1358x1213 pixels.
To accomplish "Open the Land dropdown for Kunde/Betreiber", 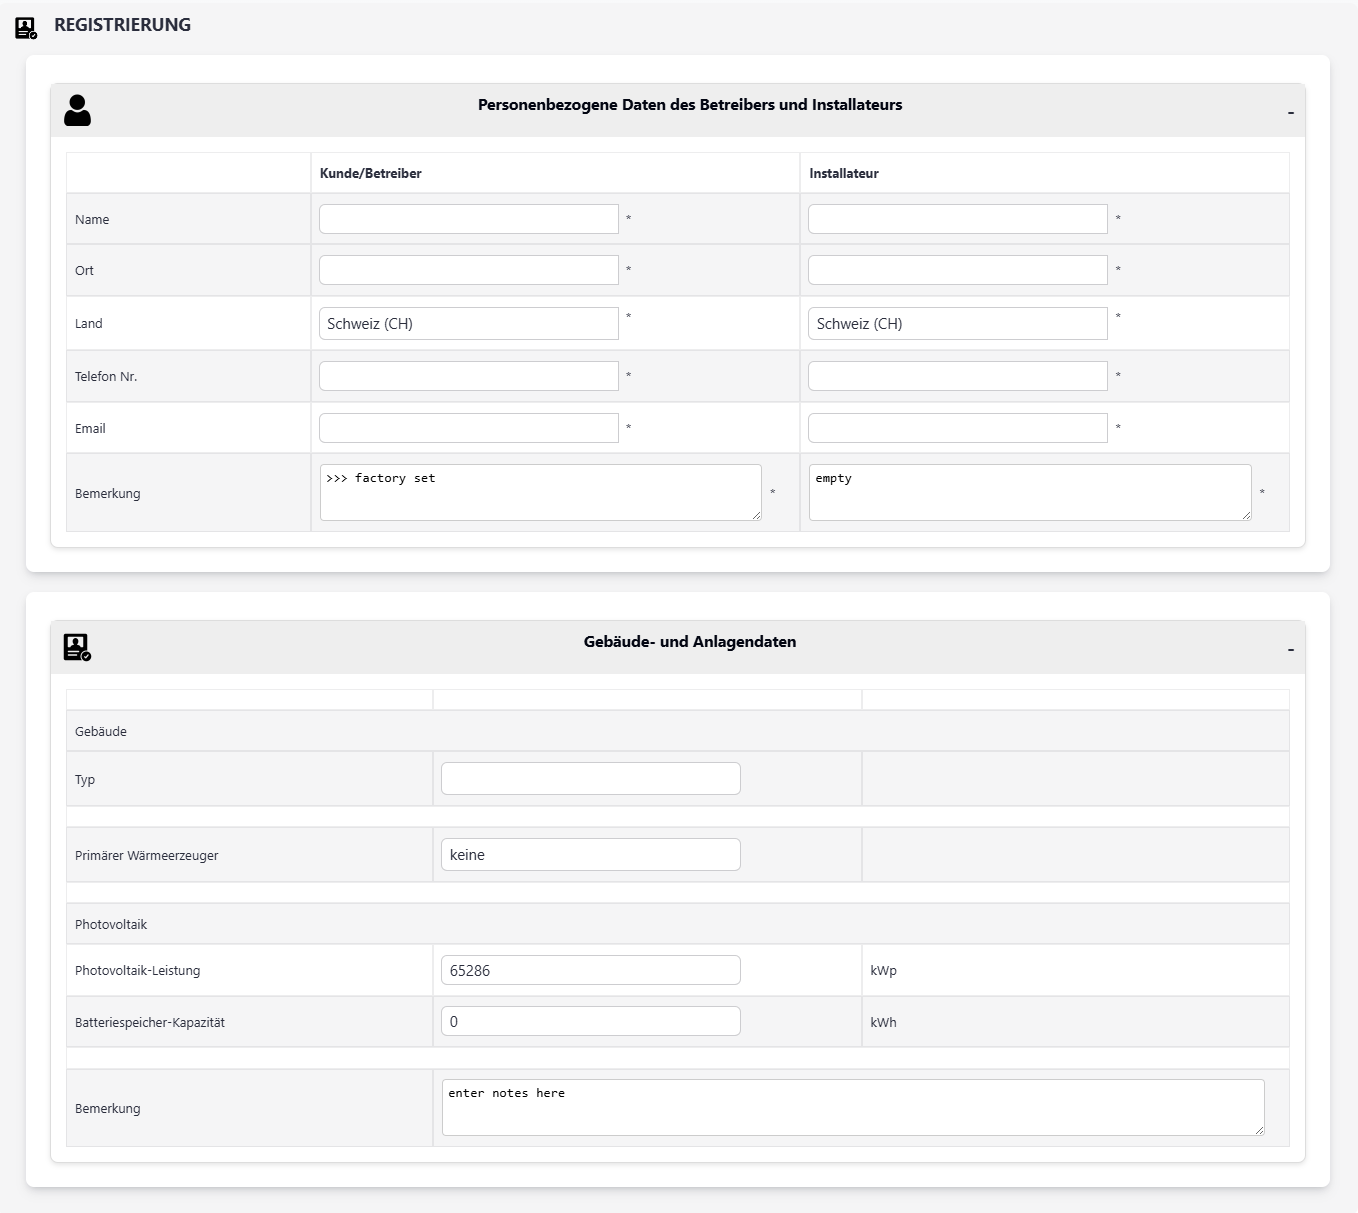I will tap(468, 323).
